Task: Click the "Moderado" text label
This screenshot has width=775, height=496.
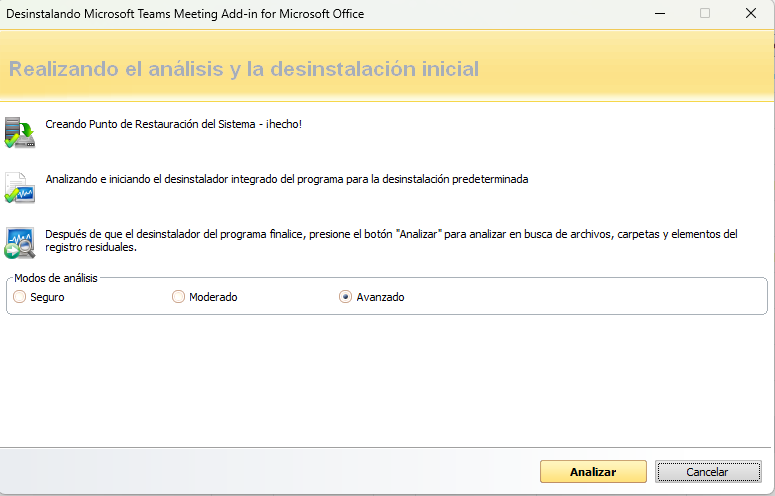Action: [213, 297]
